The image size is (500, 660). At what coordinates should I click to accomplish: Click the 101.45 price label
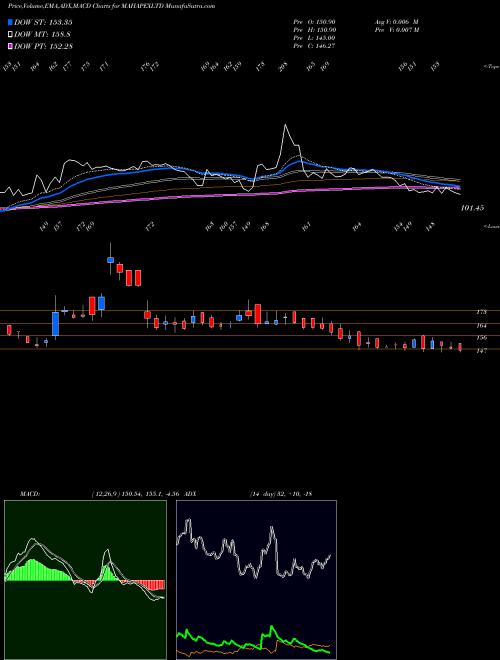[472, 208]
